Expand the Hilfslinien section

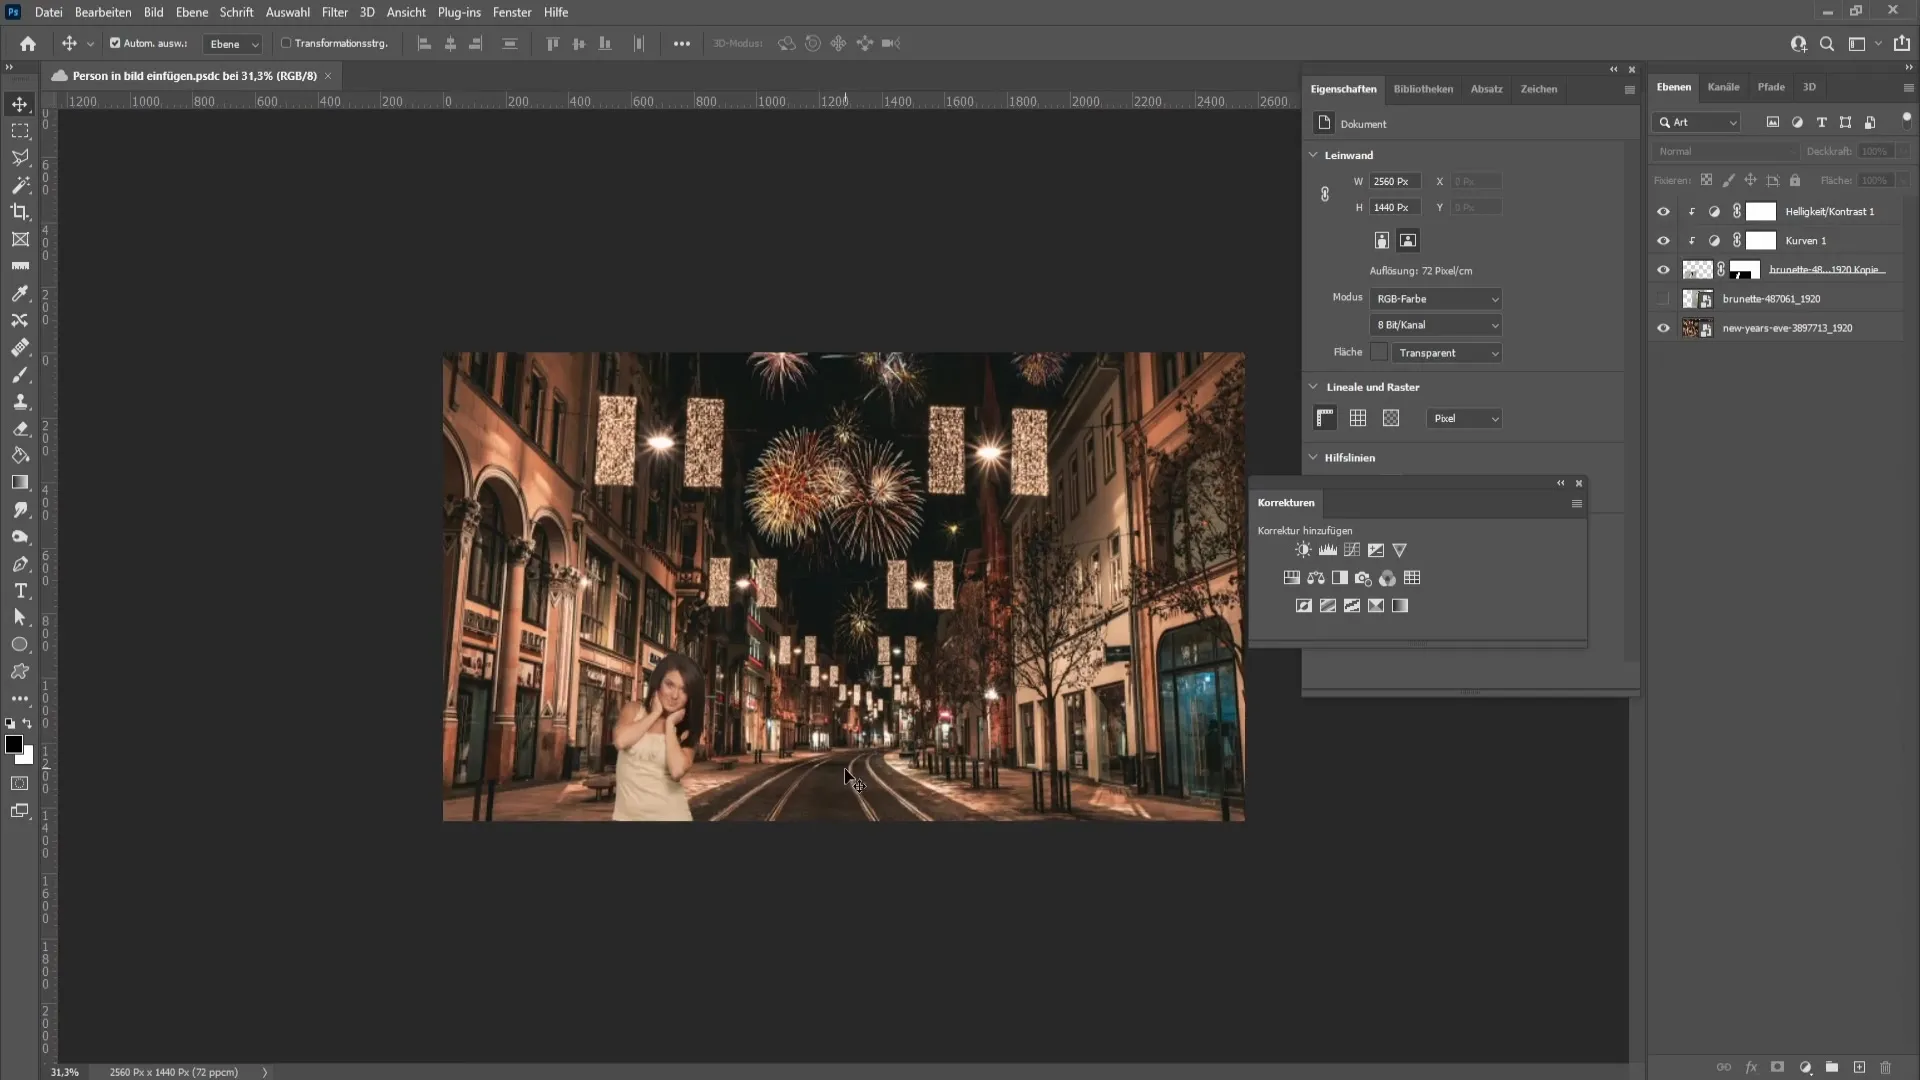pyautogui.click(x=1315, y=458)
